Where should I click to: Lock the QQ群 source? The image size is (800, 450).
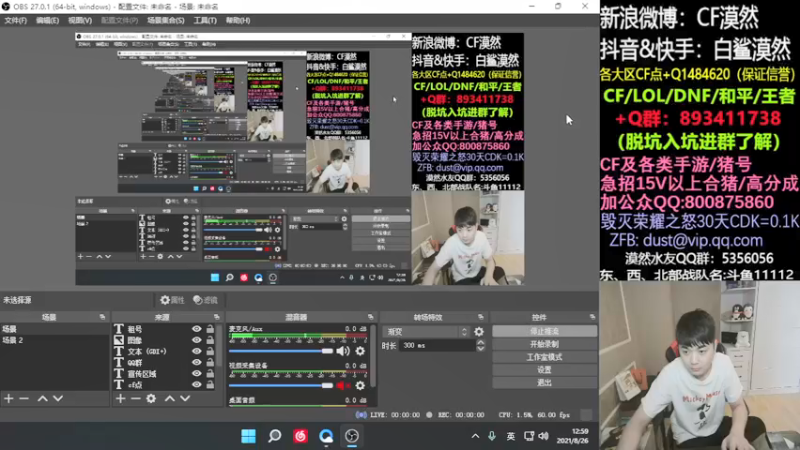(210, 363)
